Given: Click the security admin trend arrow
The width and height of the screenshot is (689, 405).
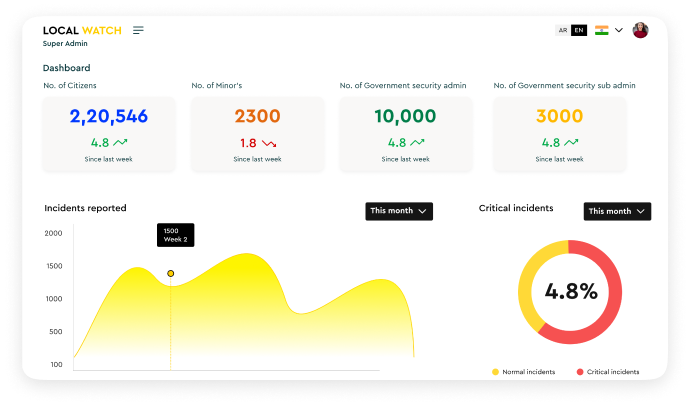Looking at the screenshot, I should (417, 143).
